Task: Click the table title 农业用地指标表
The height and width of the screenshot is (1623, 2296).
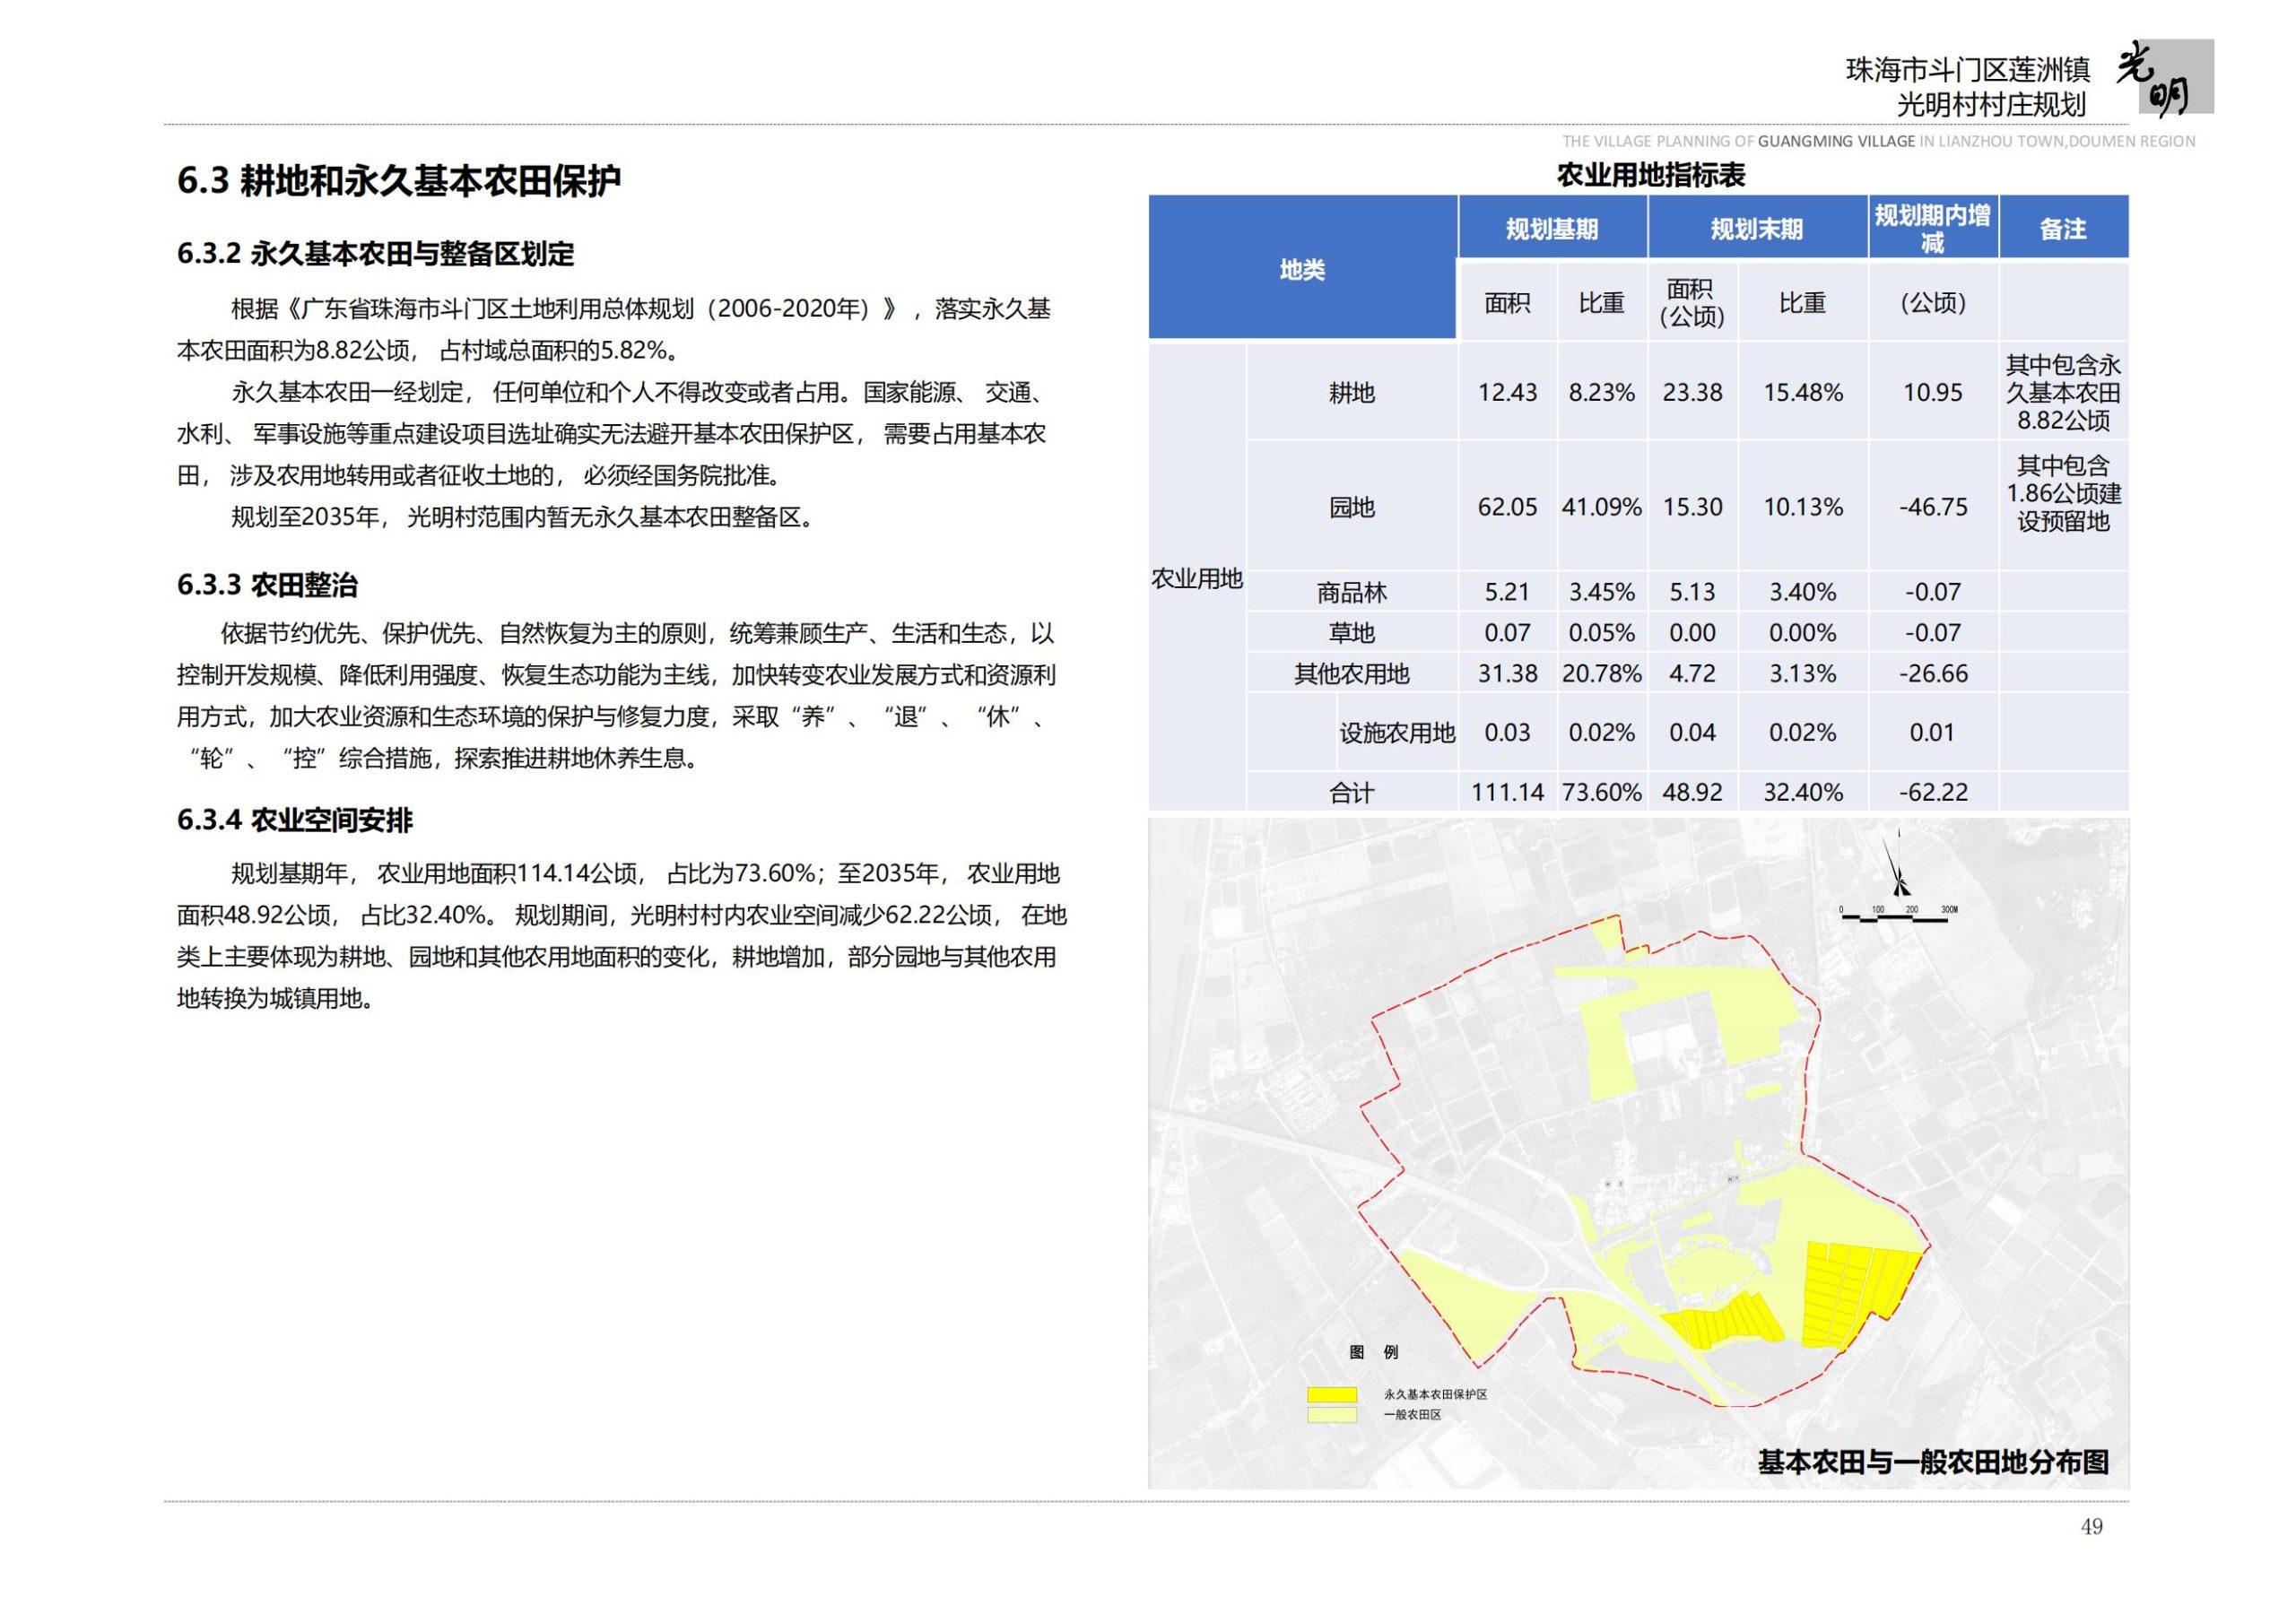Action: [1651, 176]
